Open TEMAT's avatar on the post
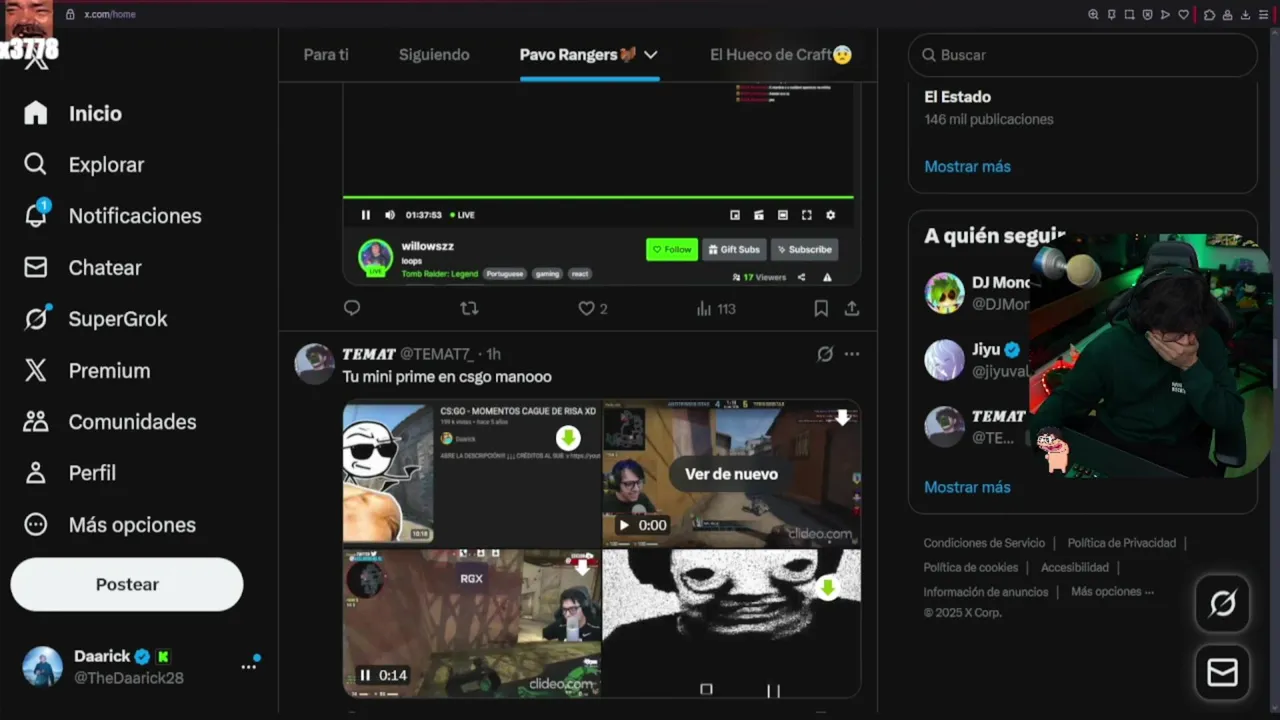This screenshot has width=1280, height=720. (314, 364)
